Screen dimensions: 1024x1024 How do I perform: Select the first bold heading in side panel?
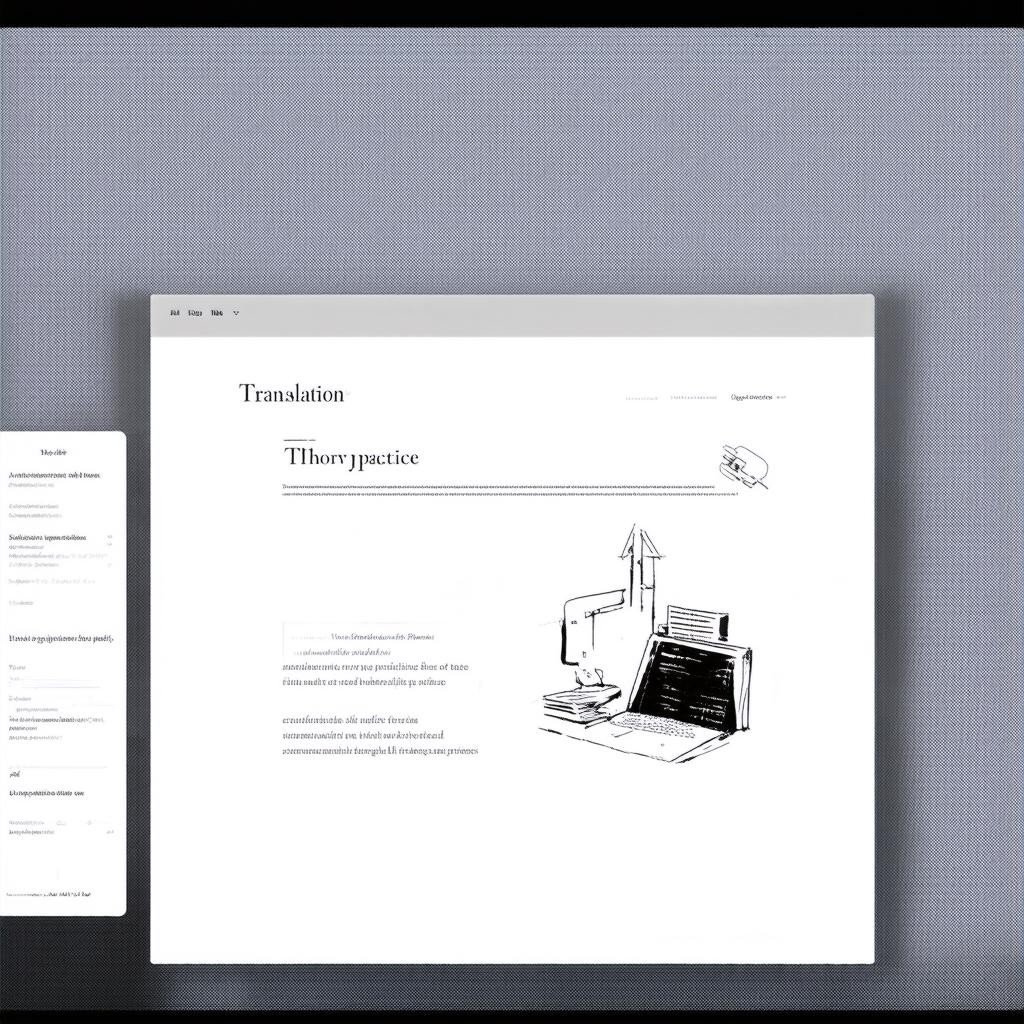click(53, 475)
